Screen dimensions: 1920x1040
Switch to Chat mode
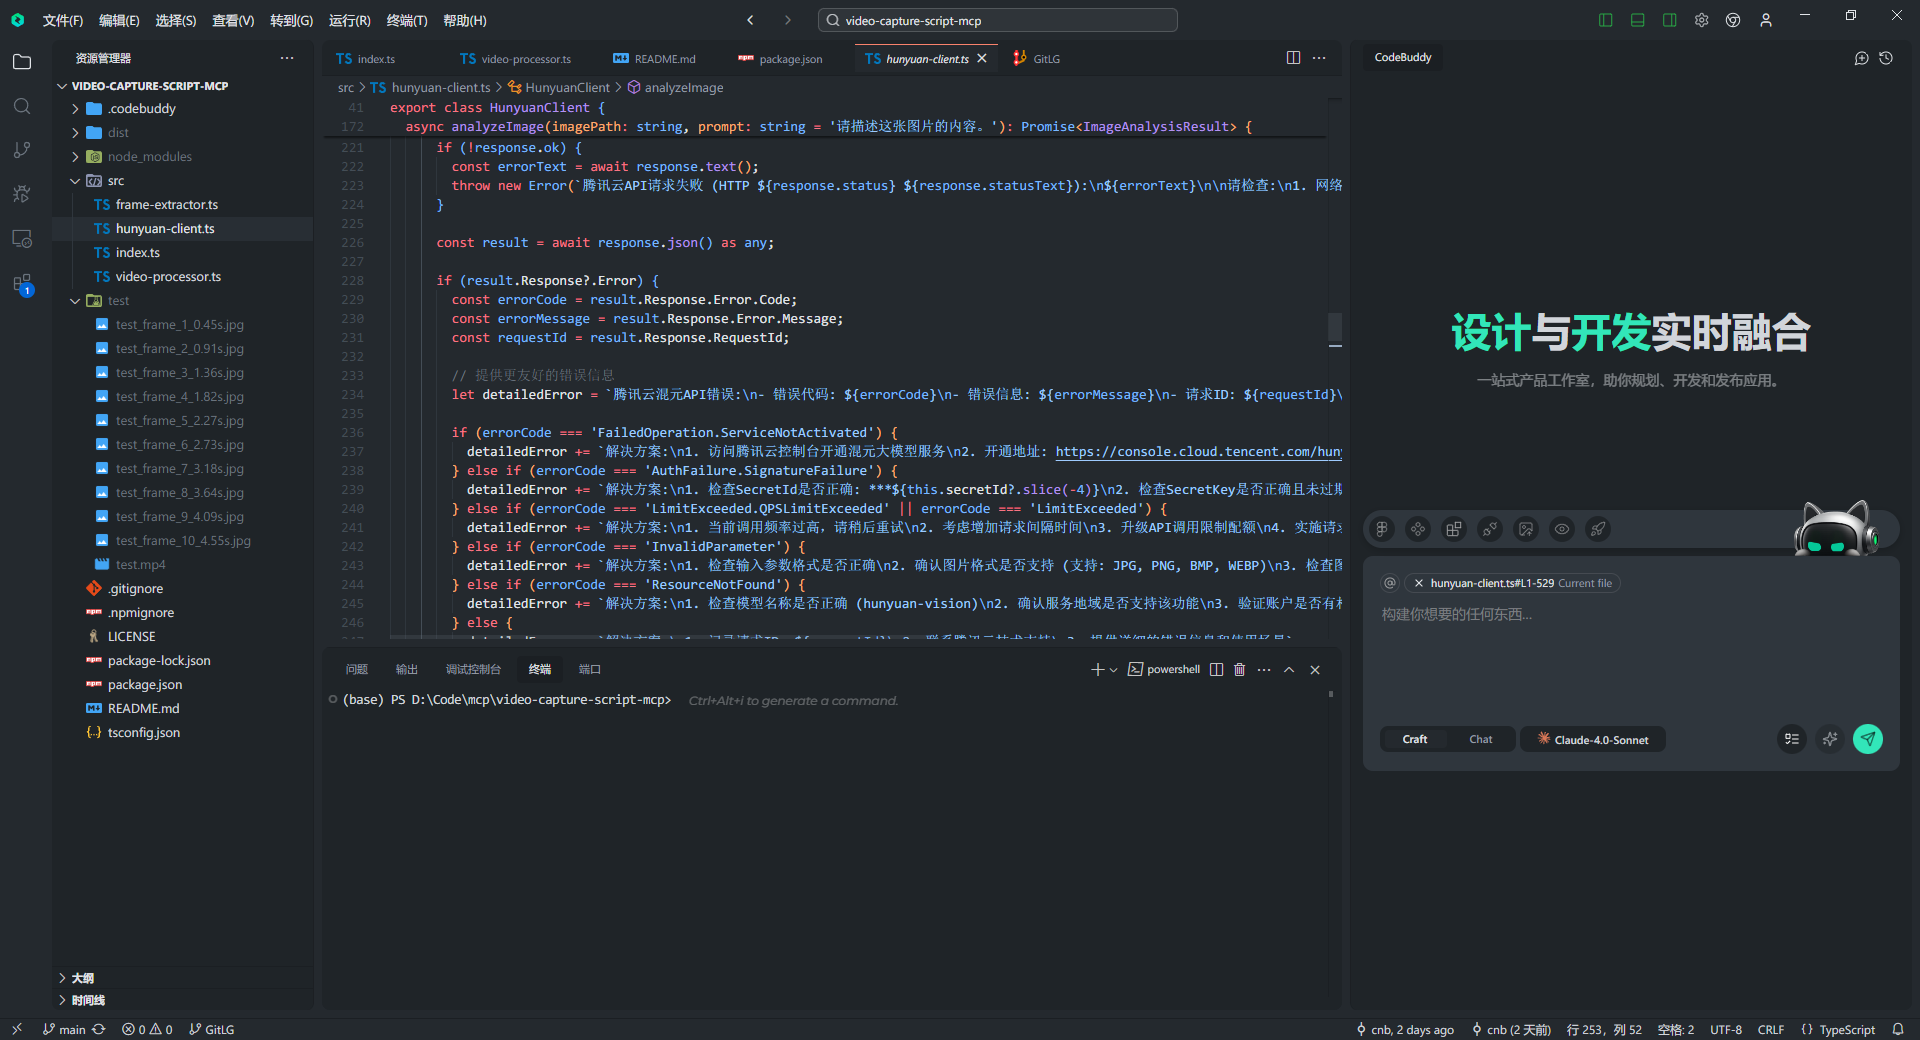[x=1481, y=739]
